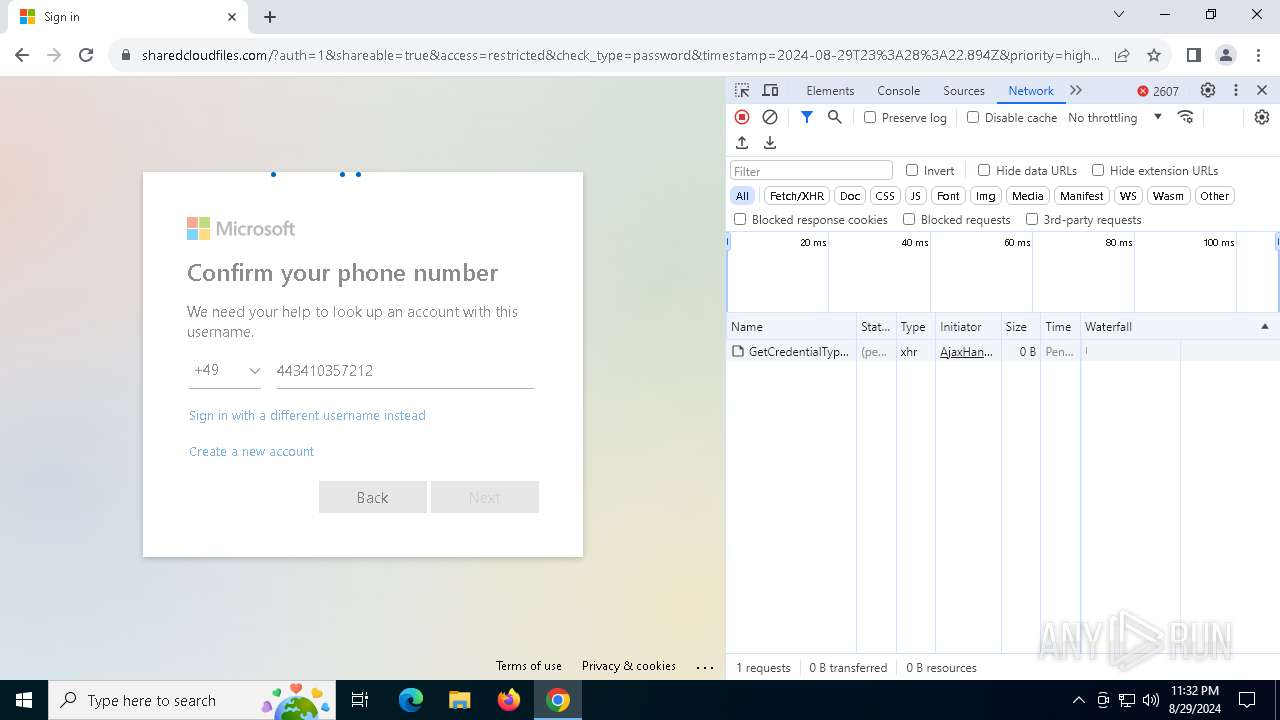Viewport: 1280px width, 720px height.
Task: Switch to the Console tab
Action: coord(898,90)
